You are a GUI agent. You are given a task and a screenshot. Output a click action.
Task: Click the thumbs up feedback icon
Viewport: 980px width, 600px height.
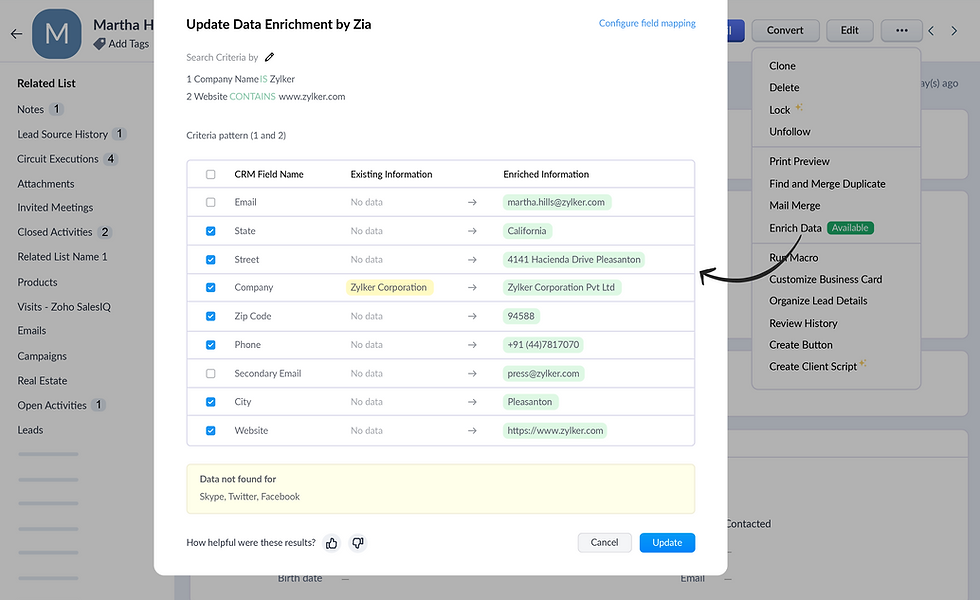tap(331, 543)
